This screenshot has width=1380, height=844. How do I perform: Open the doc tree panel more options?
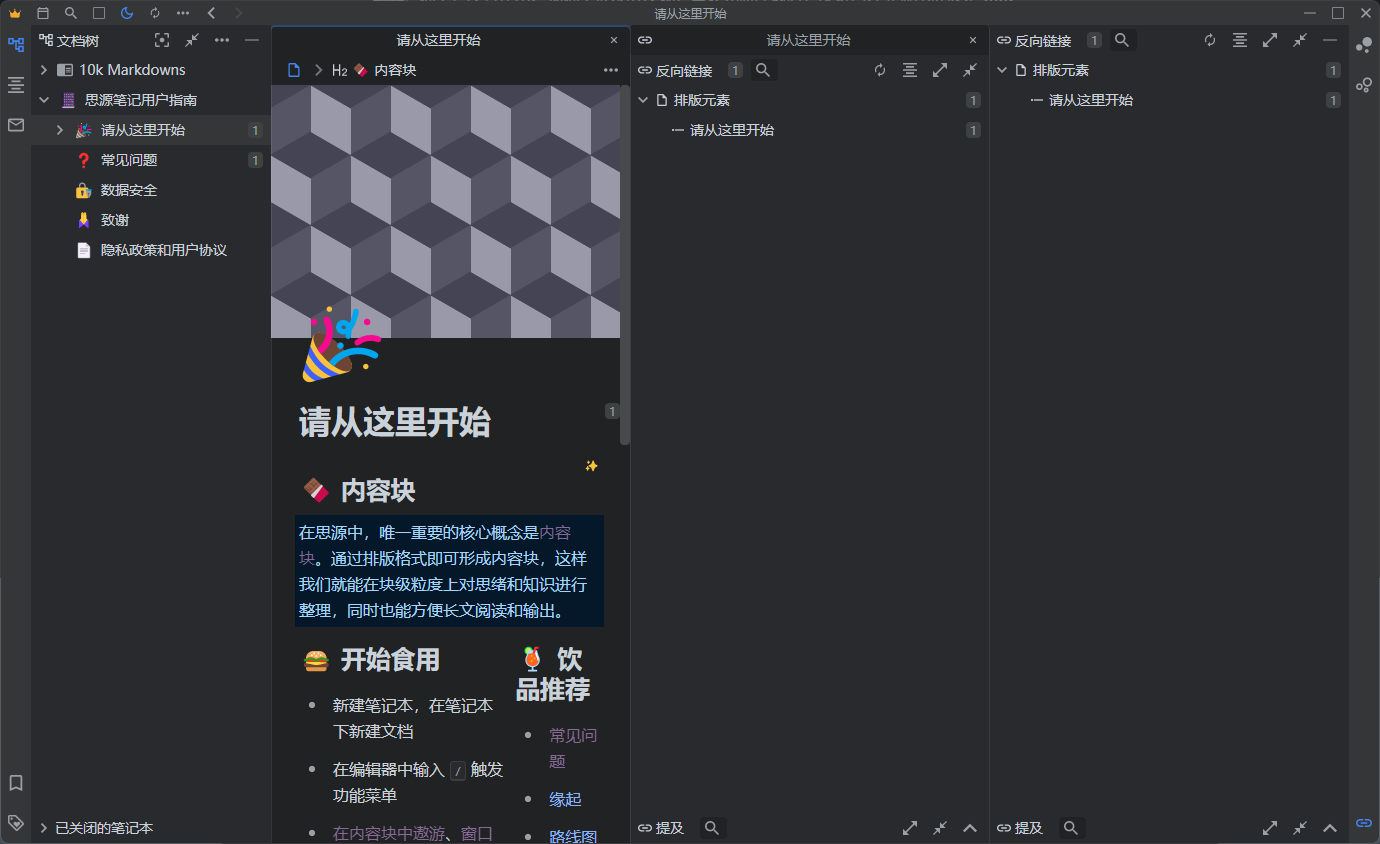pos(222,40)
